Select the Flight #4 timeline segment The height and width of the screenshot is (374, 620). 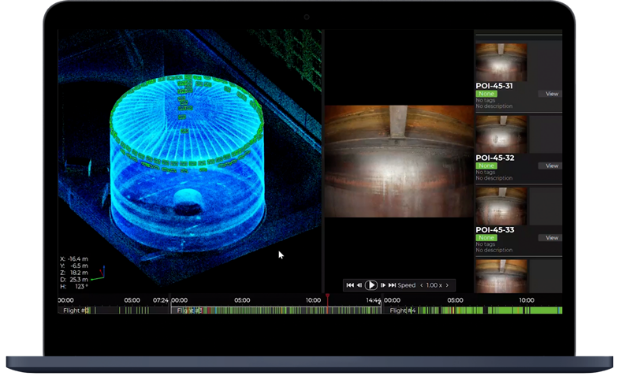tap(472, 310)
